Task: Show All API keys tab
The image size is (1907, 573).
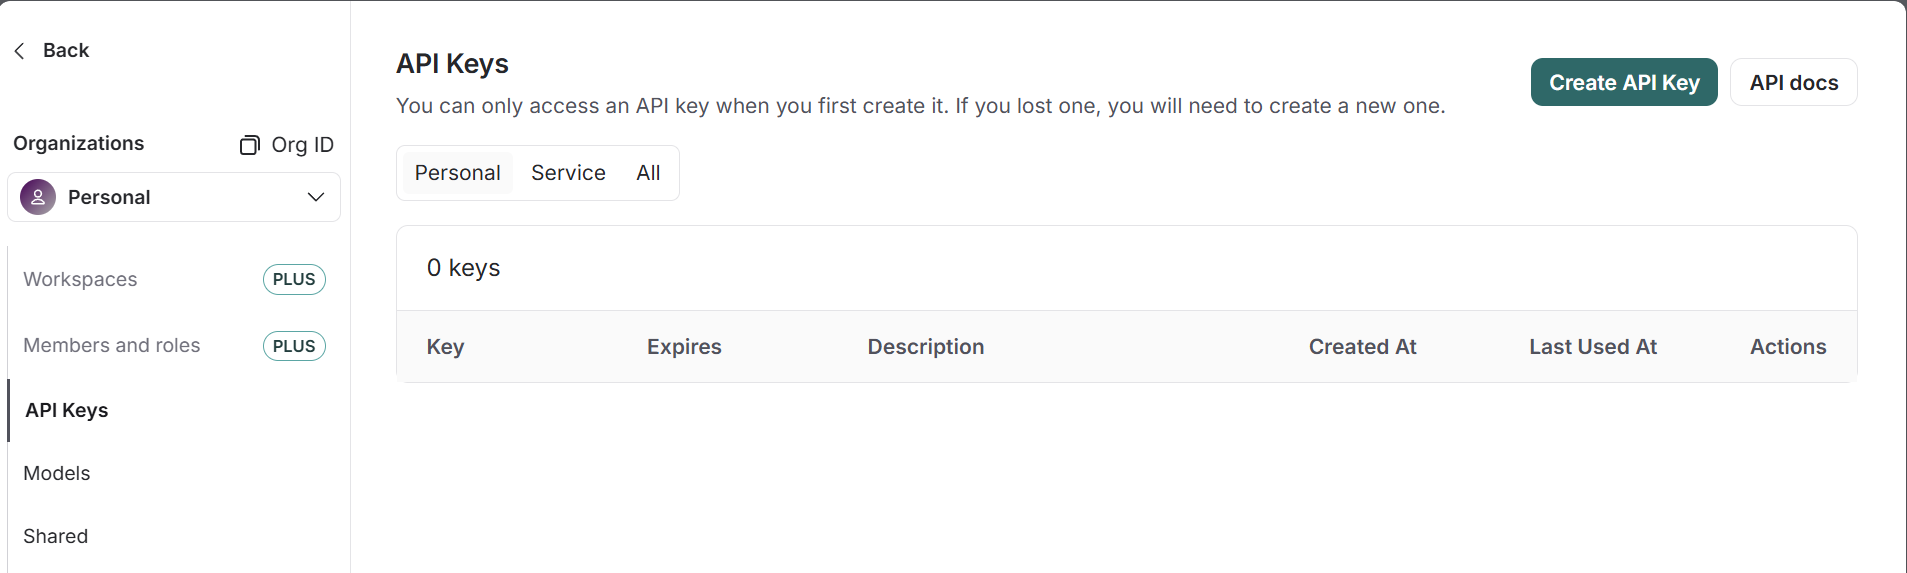Action: pyautogui.click(x=648, y=173)
